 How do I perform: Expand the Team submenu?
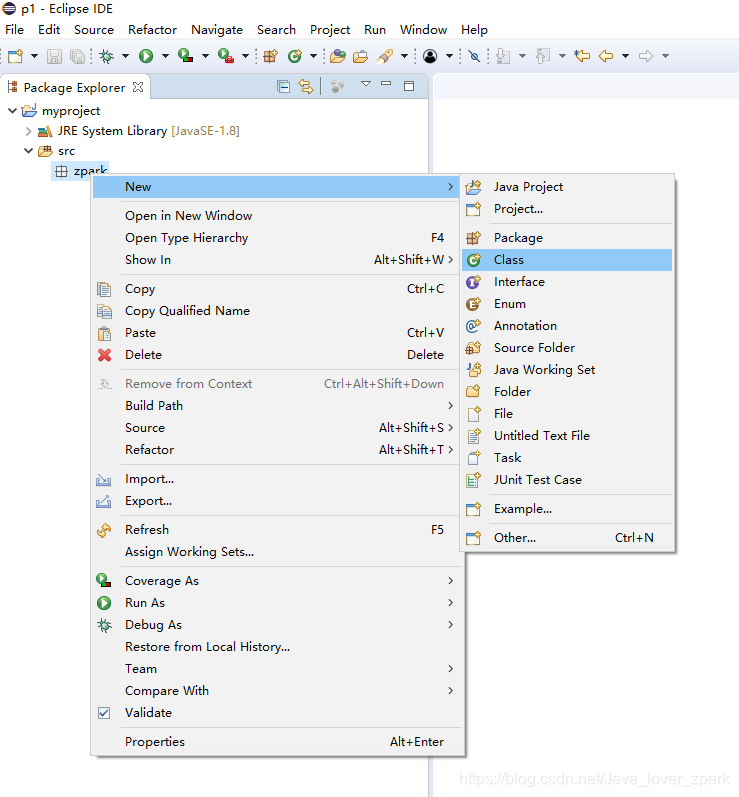[x=277, y=669]
